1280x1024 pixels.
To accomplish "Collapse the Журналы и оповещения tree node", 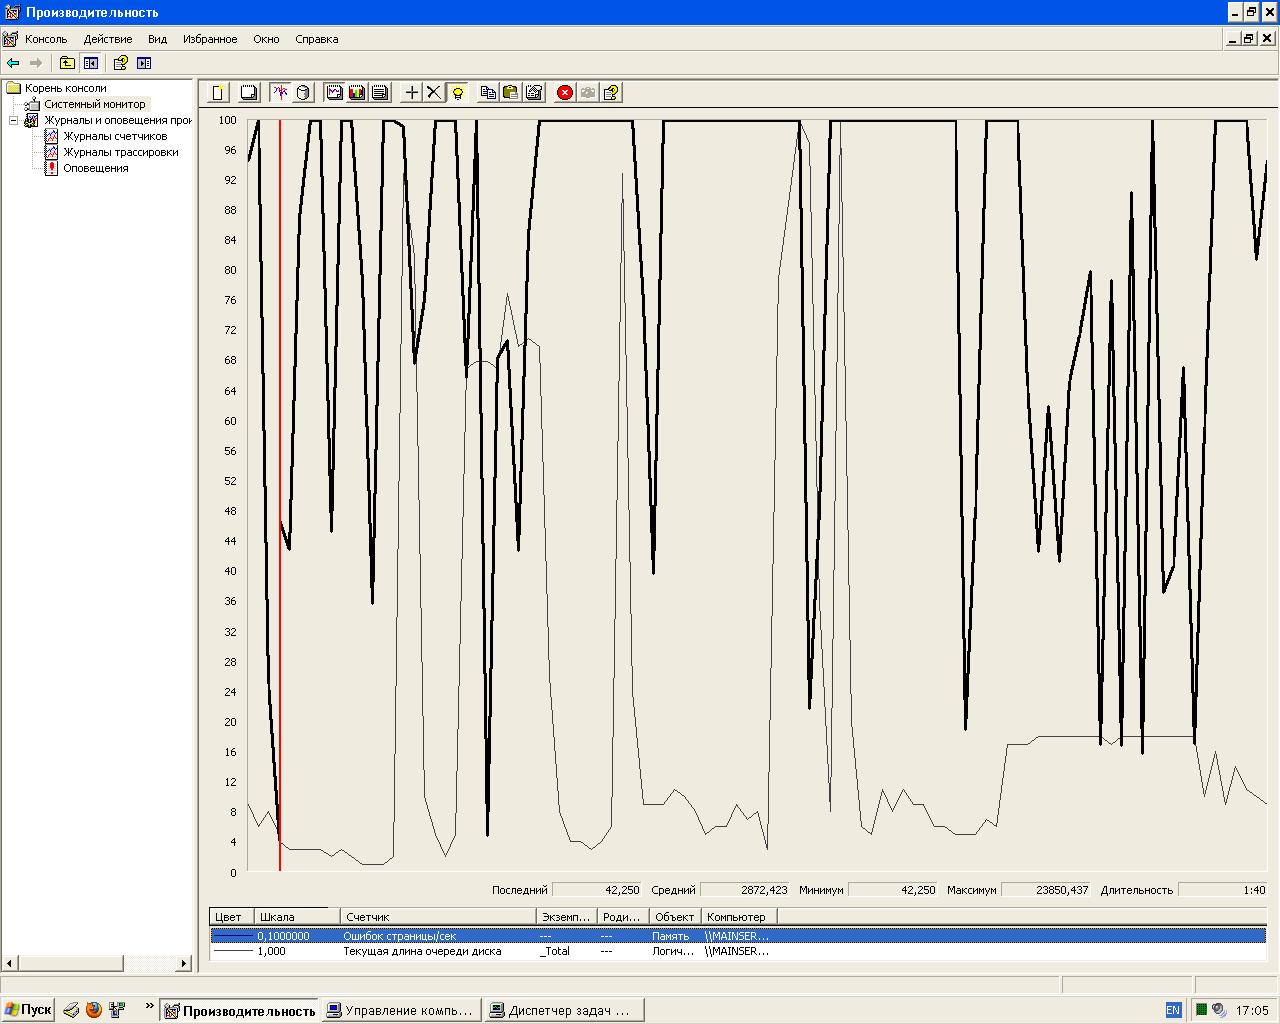I will 14,120.
